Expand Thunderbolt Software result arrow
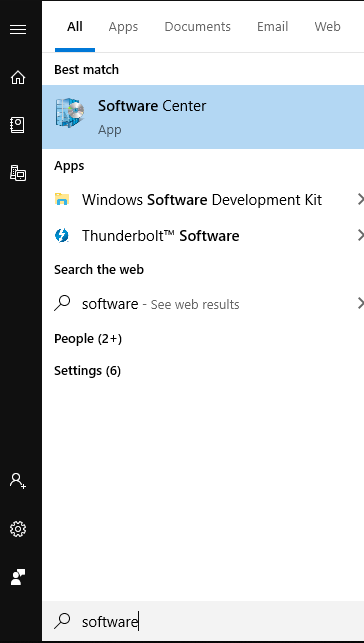Screen dimensions: 364x643 [x=360, y=235]
